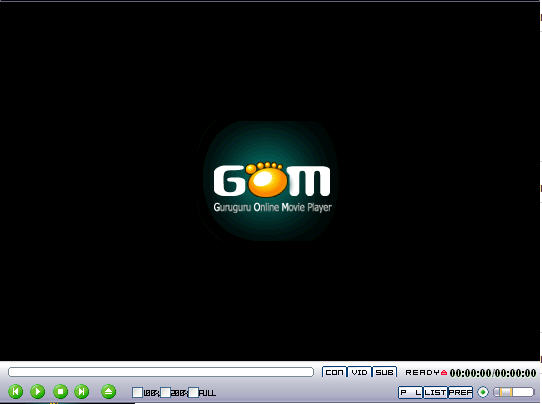Viewport: 542px width, 404px height.
Task: Check the 200% size checkbox
Action: pos(166,393)
